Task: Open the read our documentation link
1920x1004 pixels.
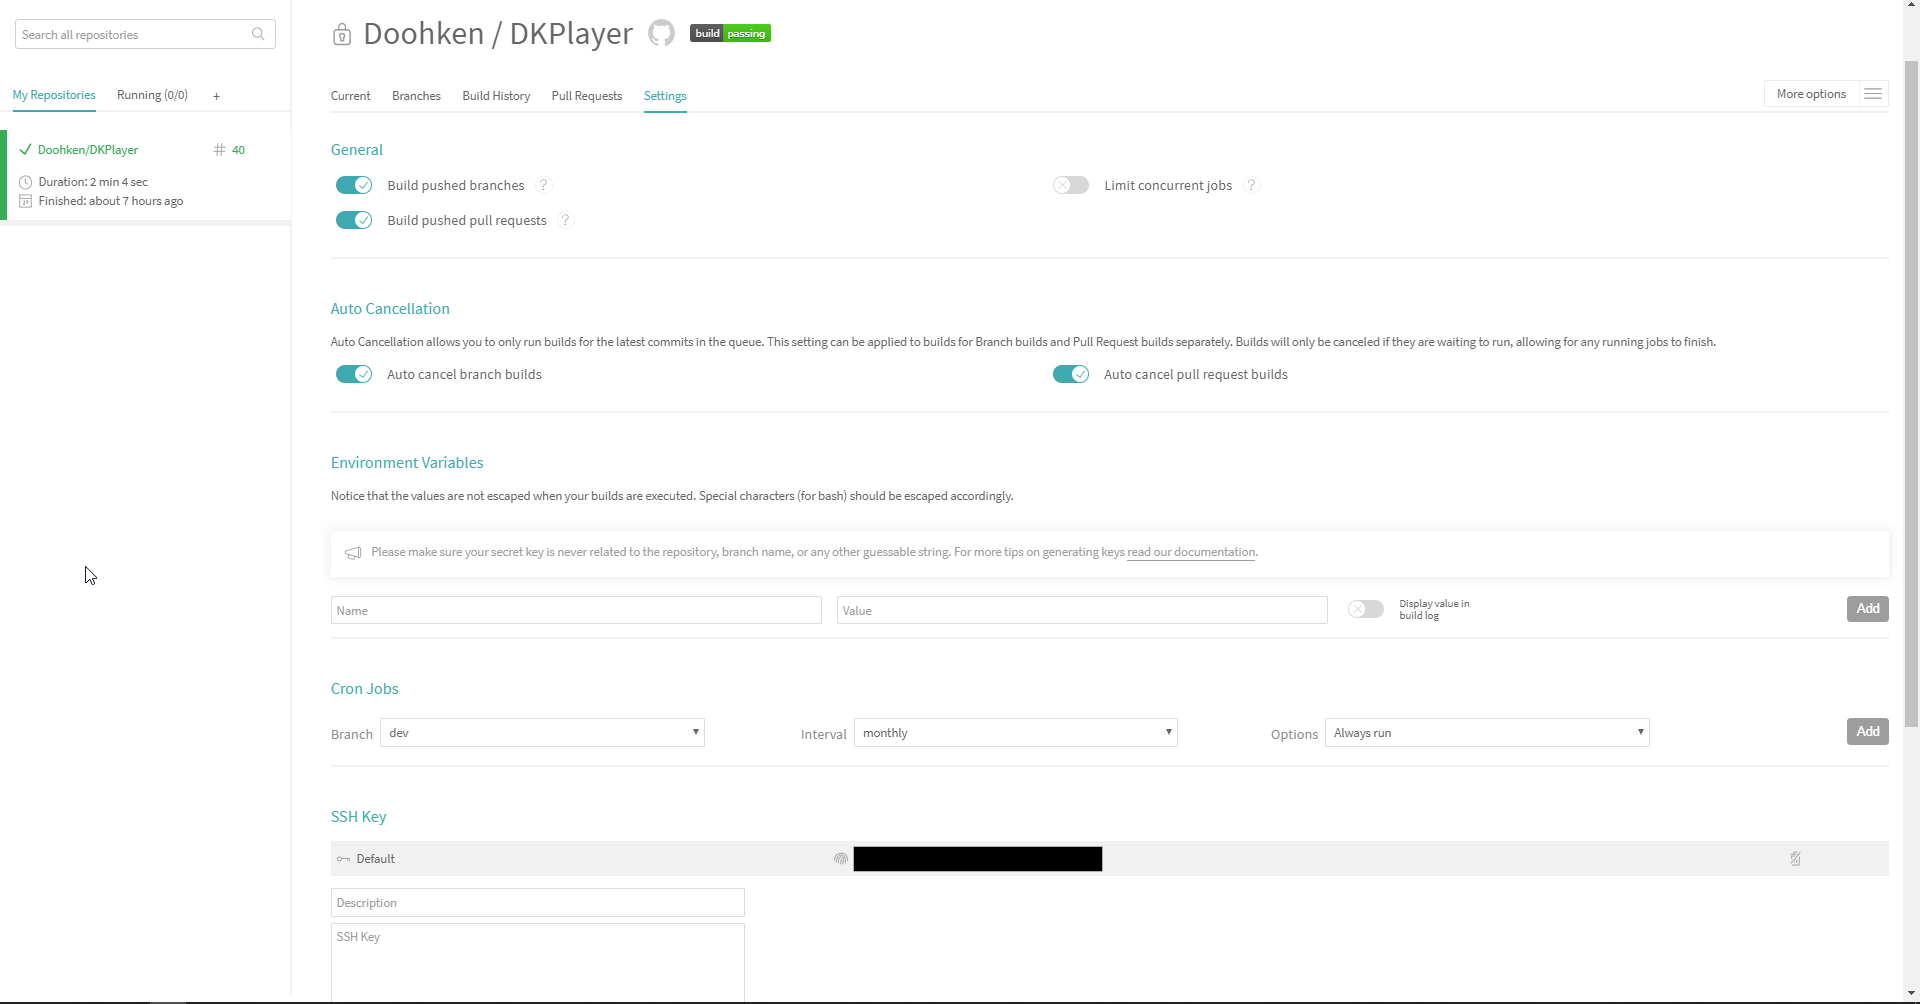Action: pos(1191,552)
